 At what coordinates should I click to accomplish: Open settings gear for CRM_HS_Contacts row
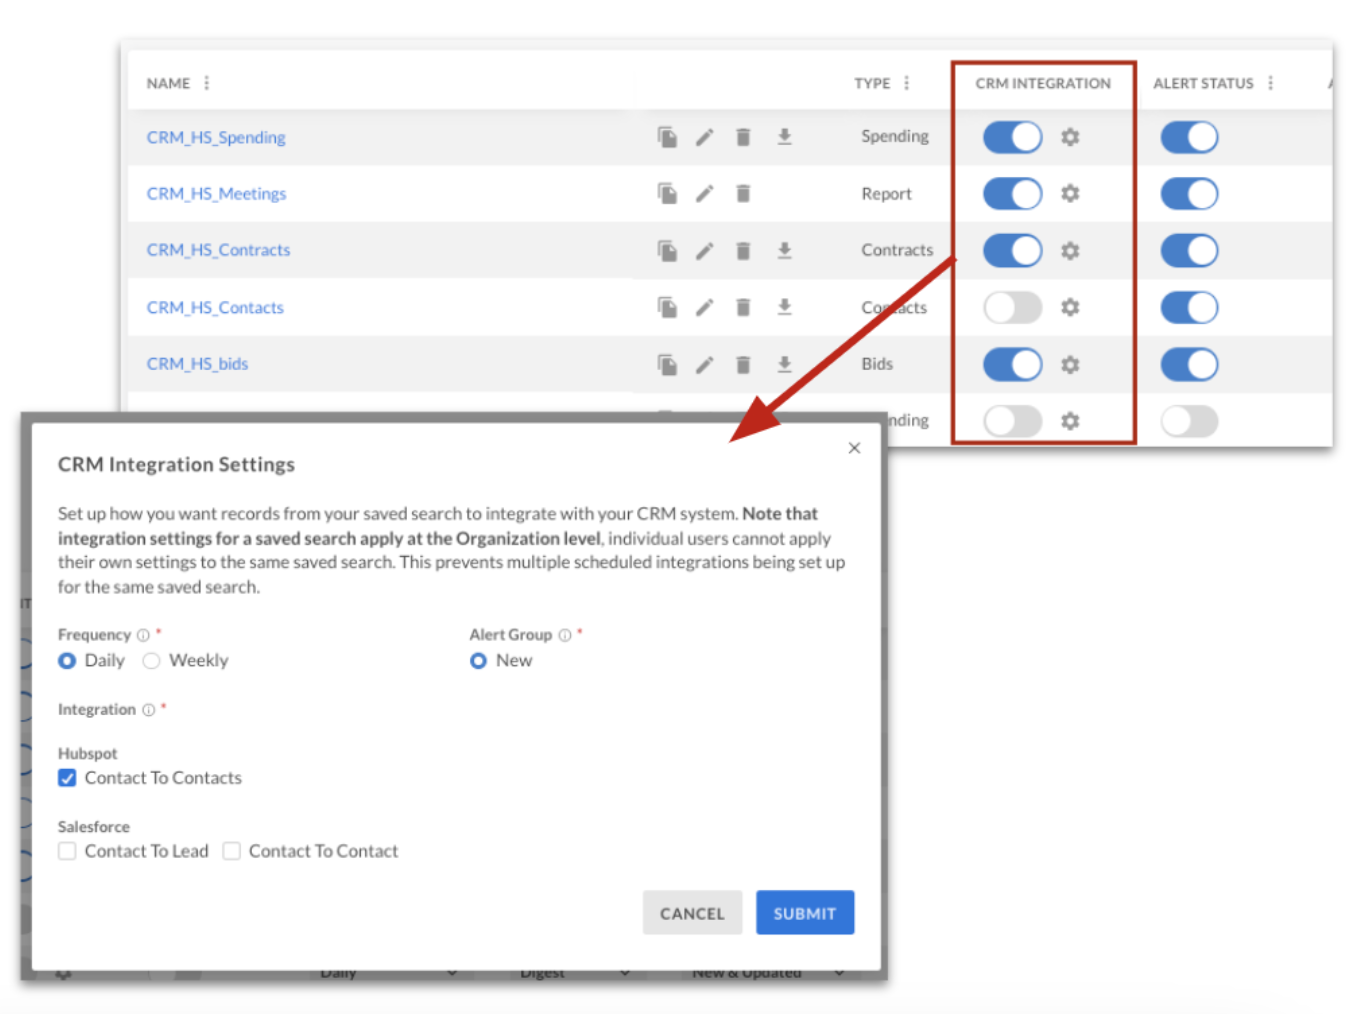[x=1070, y=307]
